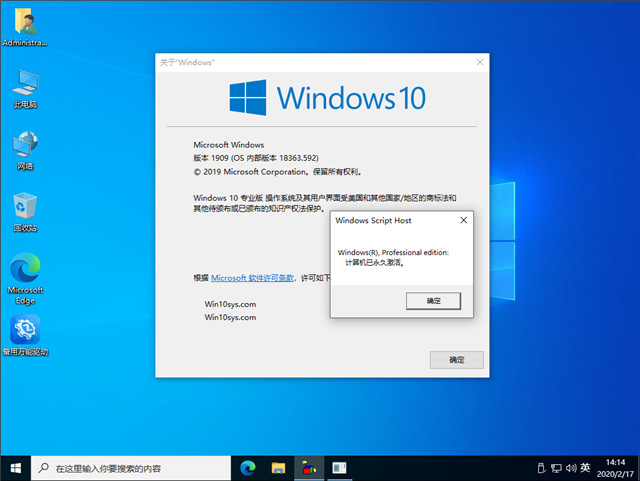Click the first Win10sys.com licensee line
This screenshot has height=481, width=640.
tap(230, 304)
